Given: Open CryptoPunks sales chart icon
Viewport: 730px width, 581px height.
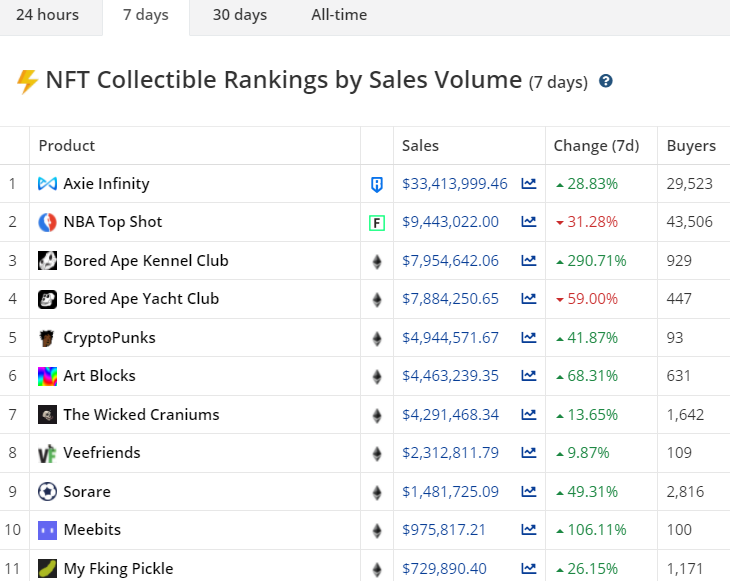Looking at the screenshot, I should point(528,337).
